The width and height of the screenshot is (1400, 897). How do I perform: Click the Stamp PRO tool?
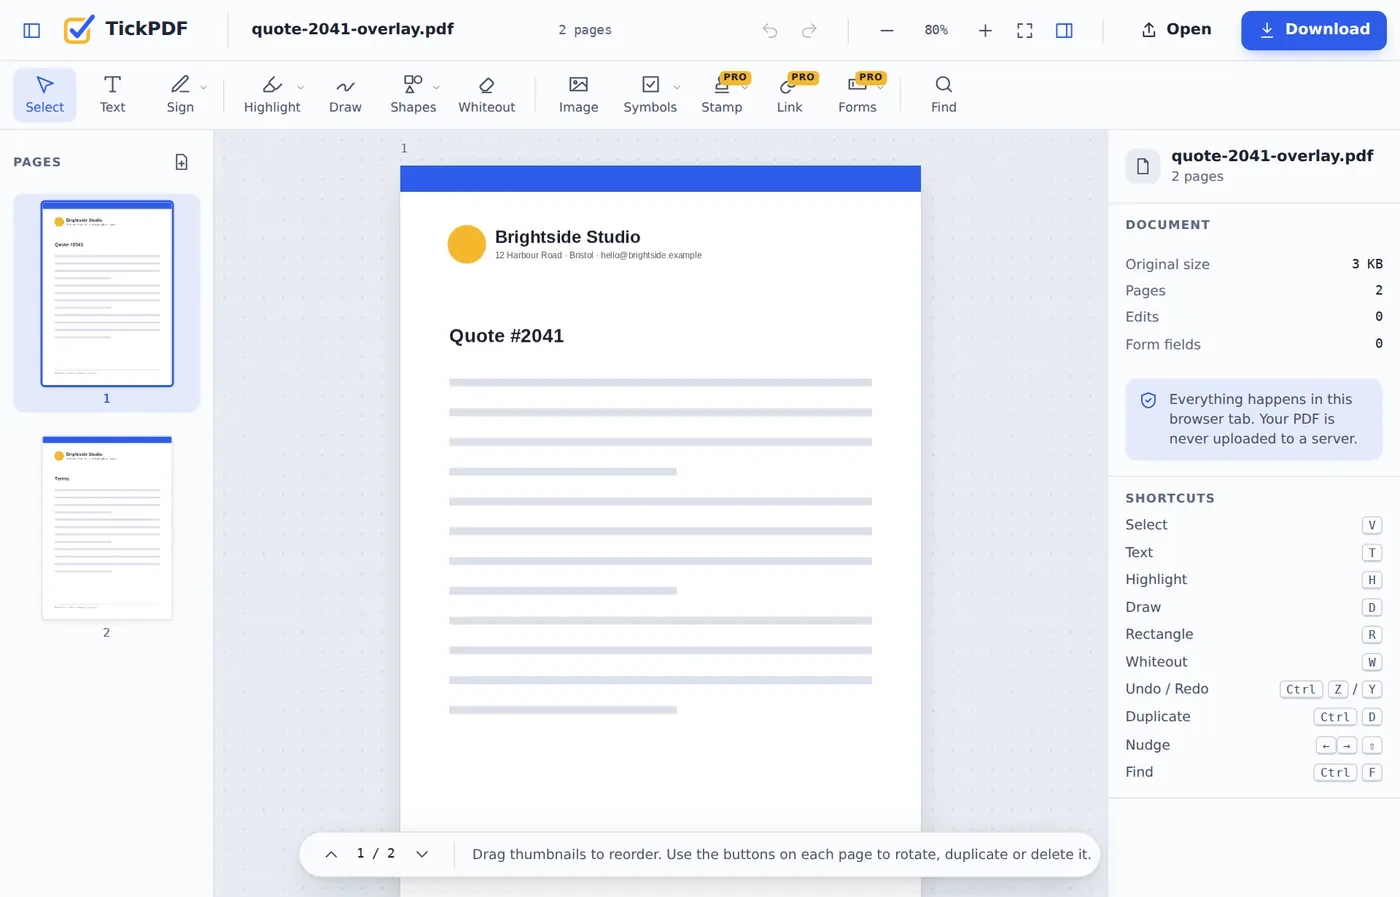coord(722,94)
